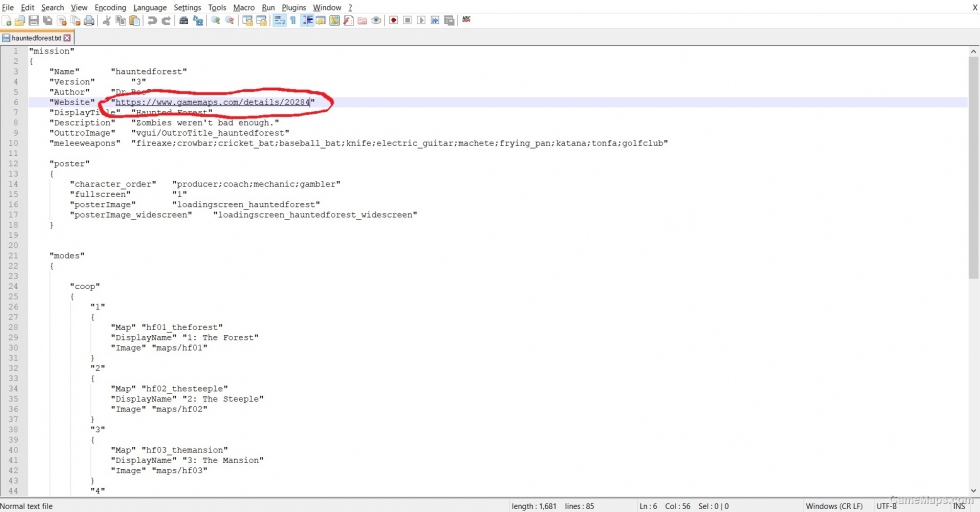Open the Function List panel icon

pos(348,21)
